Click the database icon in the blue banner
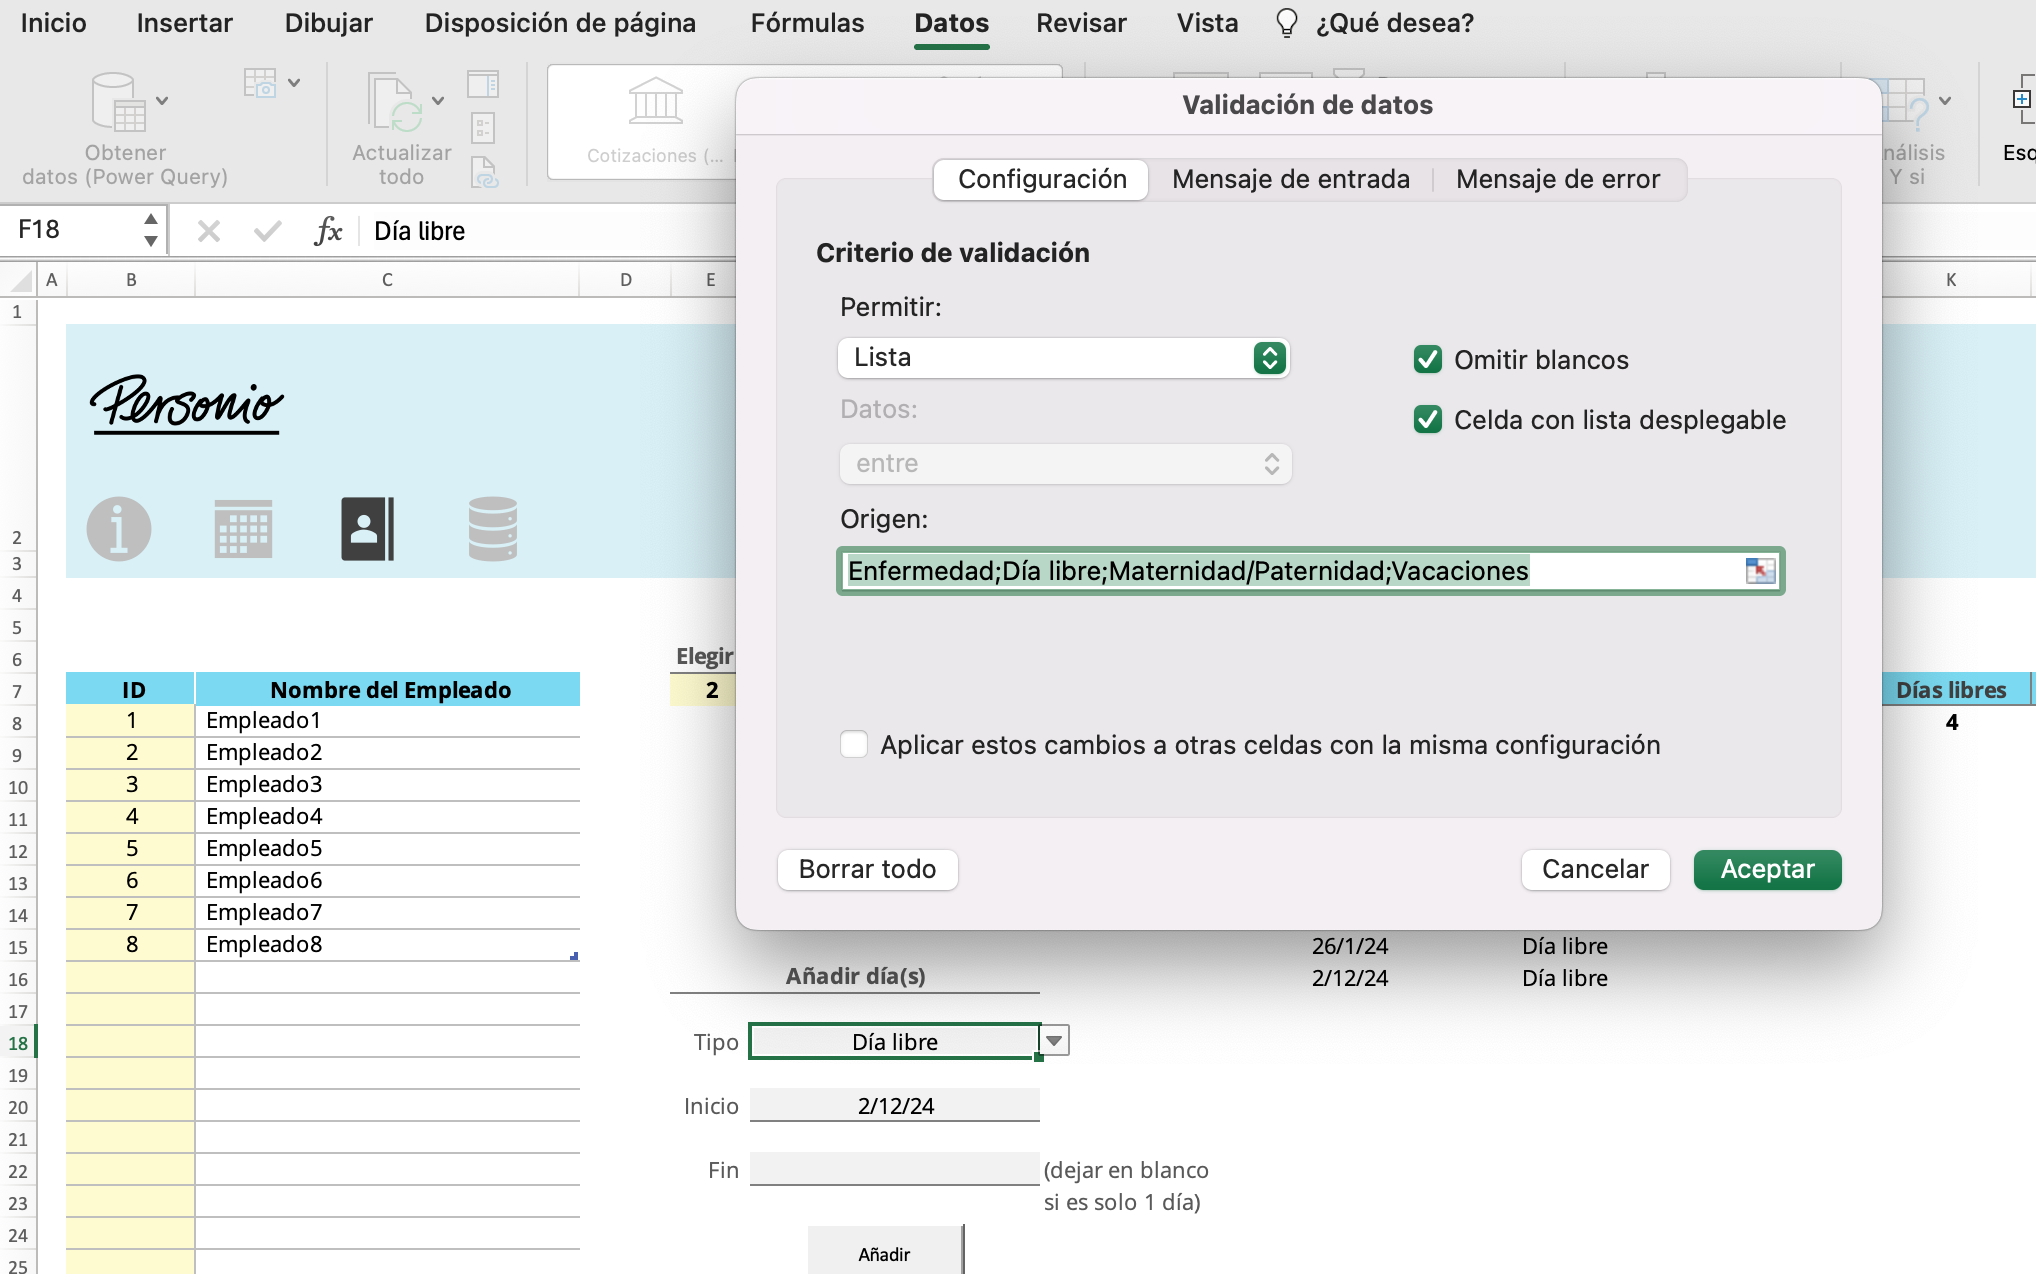This screenshot has width=2036, height=1274. coord(493,529)
